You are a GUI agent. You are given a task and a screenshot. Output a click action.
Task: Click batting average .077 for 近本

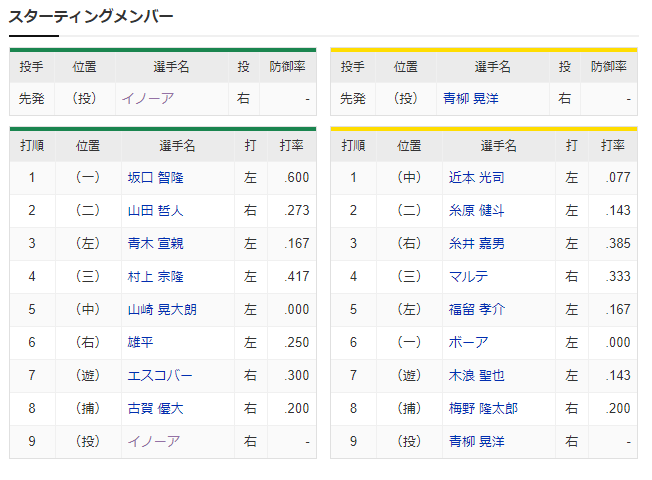tap(618, 178)
